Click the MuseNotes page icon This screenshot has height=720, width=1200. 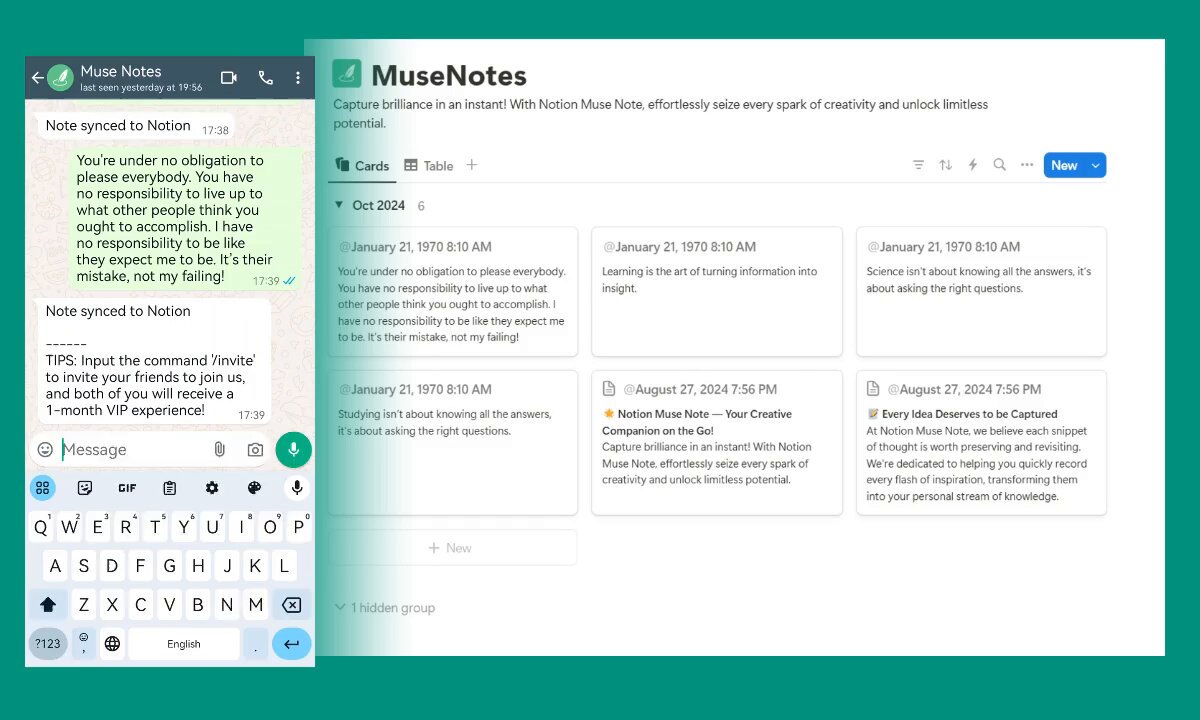(347, 74)
